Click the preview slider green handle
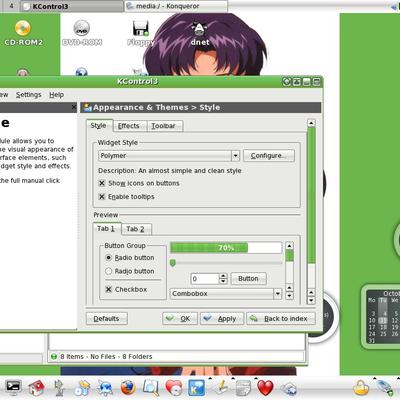 (x=173, y=263)
